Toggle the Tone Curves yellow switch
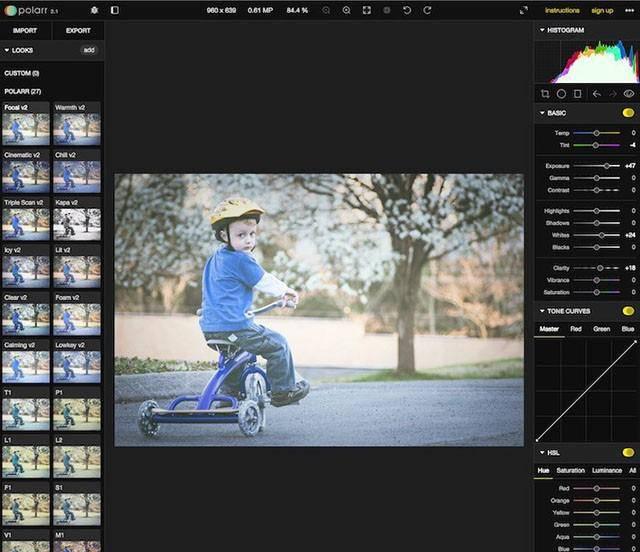 point(628,311)
